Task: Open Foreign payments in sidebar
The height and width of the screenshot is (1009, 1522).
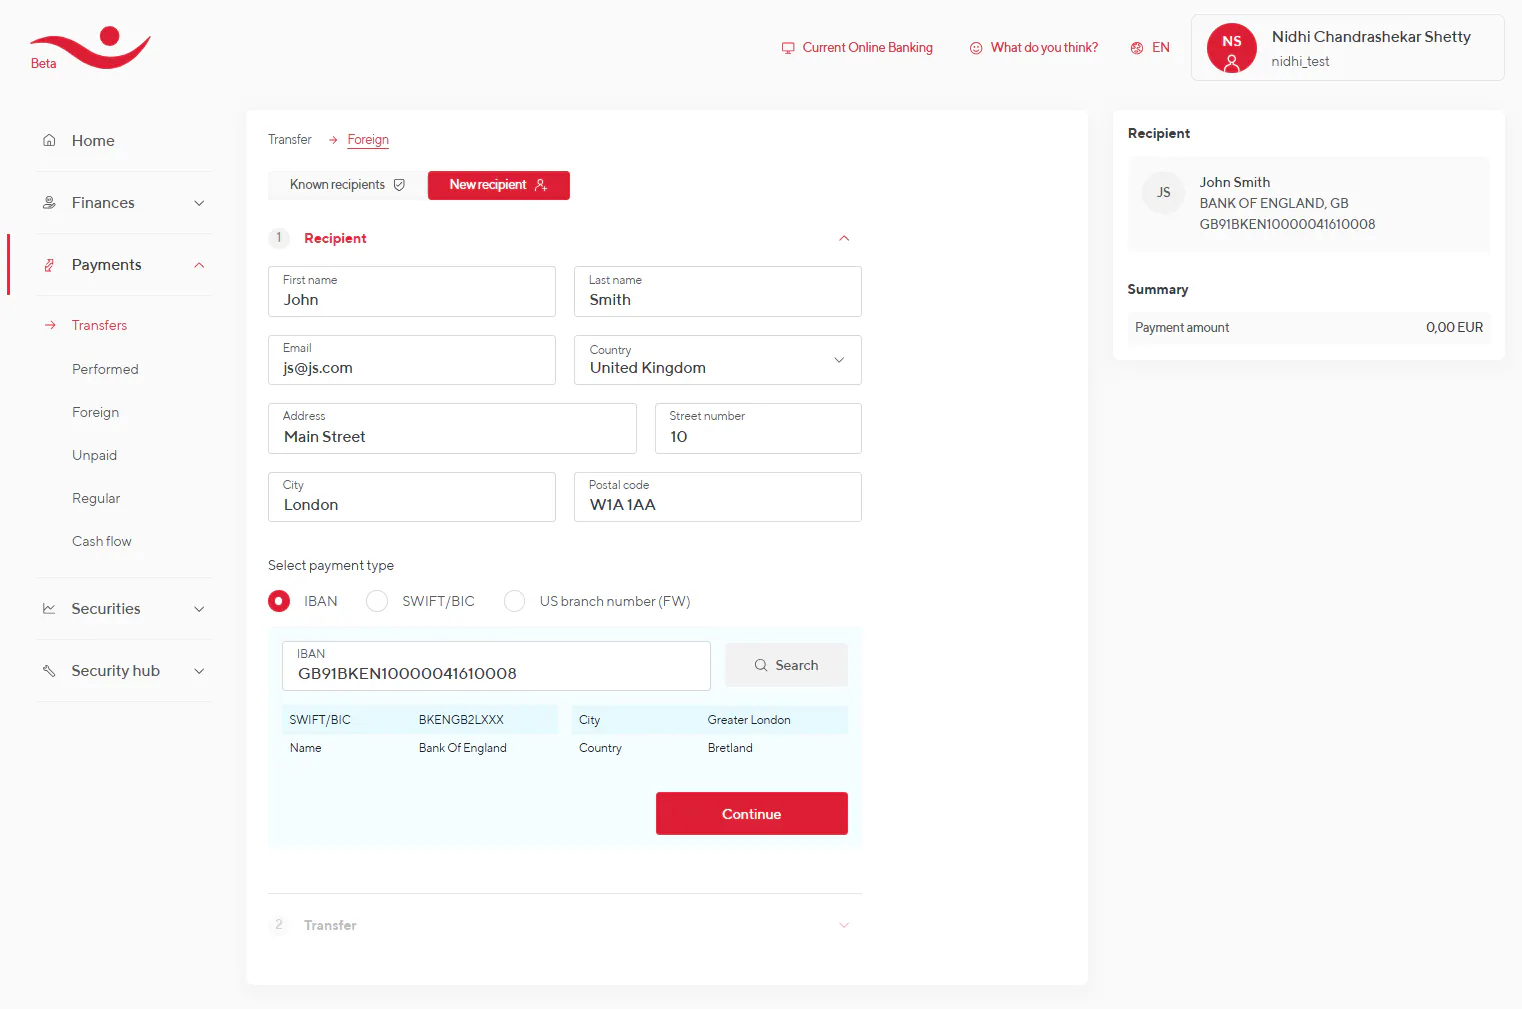Action: click(x=95, y=412)
